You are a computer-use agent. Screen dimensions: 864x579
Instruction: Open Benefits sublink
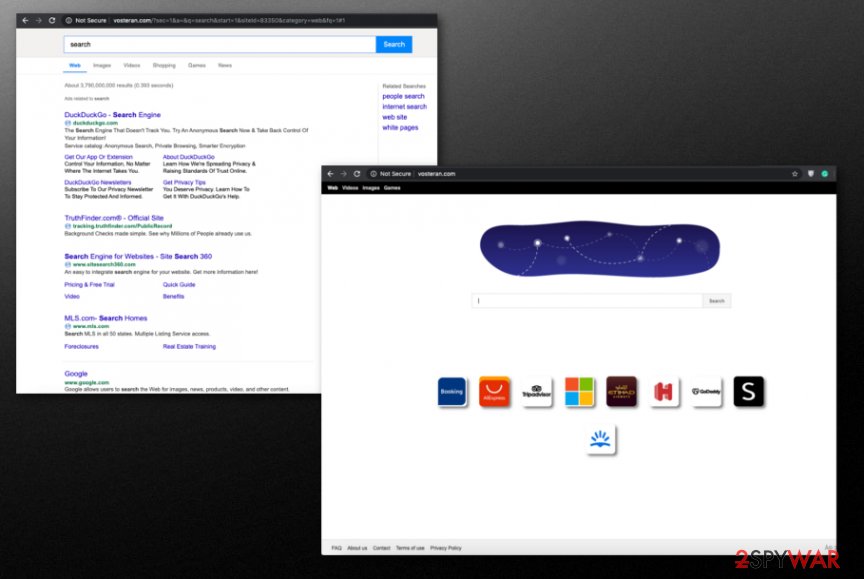pyautogui.click(x=174, y=296)
